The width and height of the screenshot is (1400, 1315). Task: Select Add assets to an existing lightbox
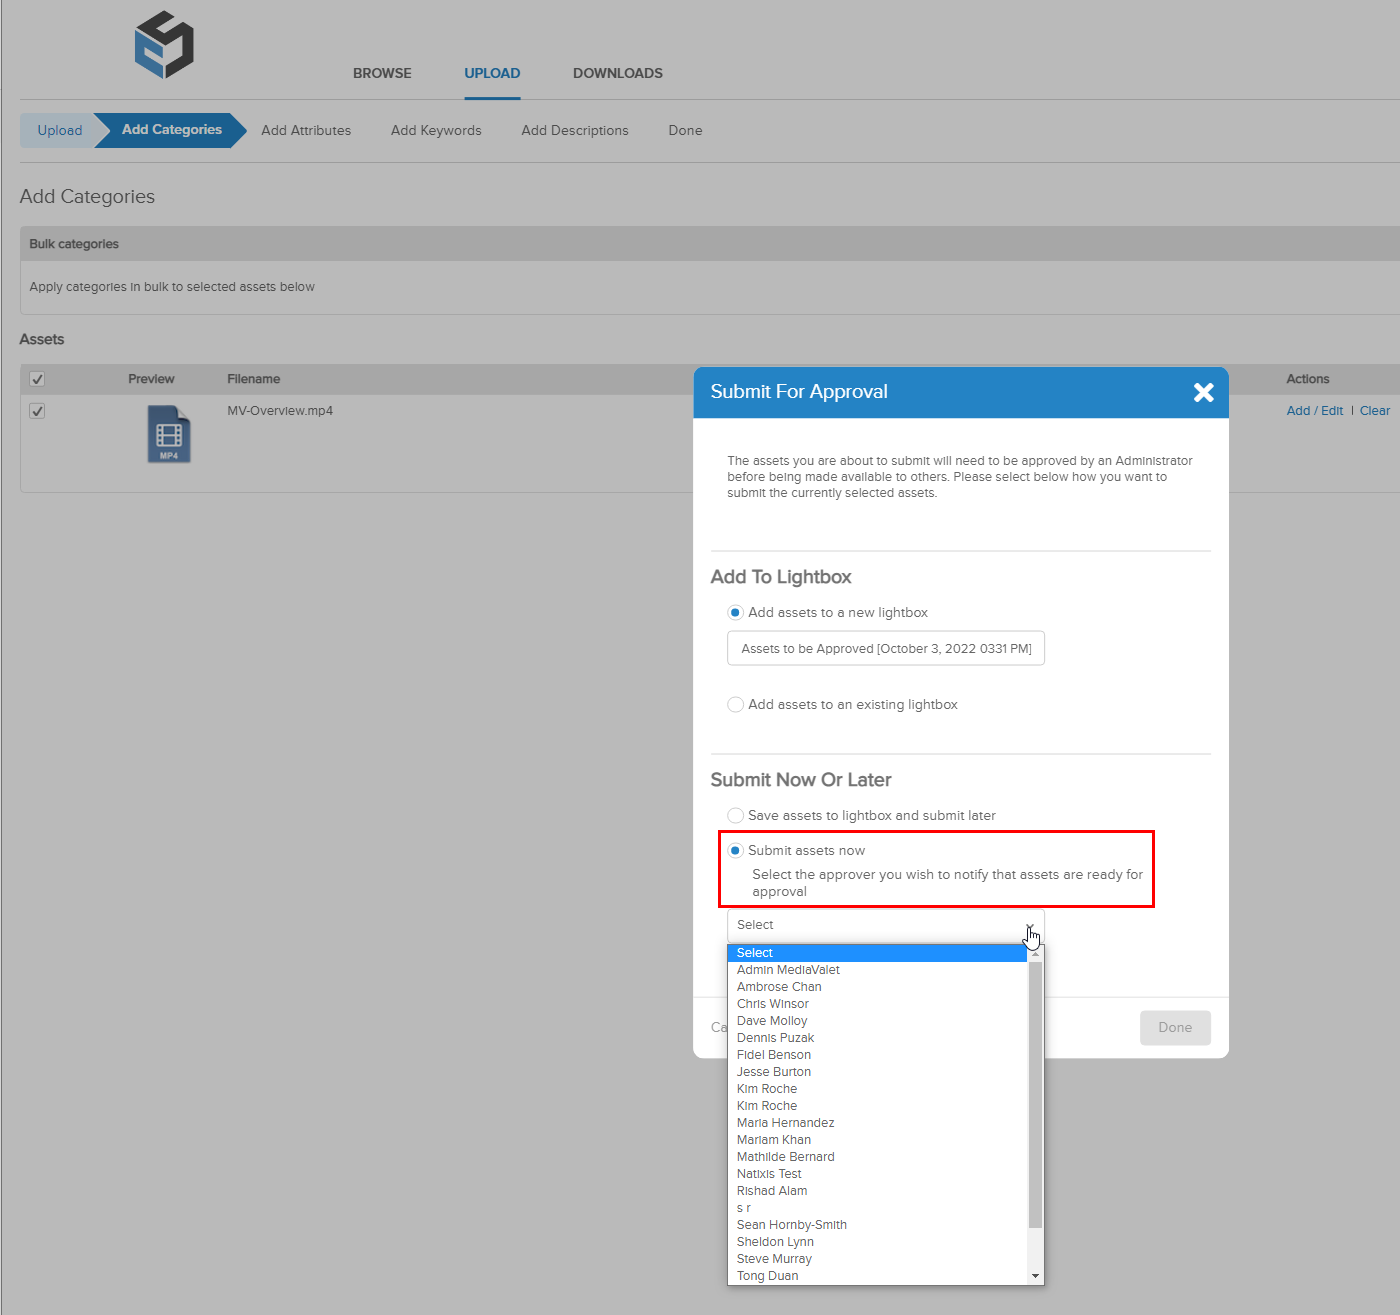pyautogui.click(x=736, y=704)
